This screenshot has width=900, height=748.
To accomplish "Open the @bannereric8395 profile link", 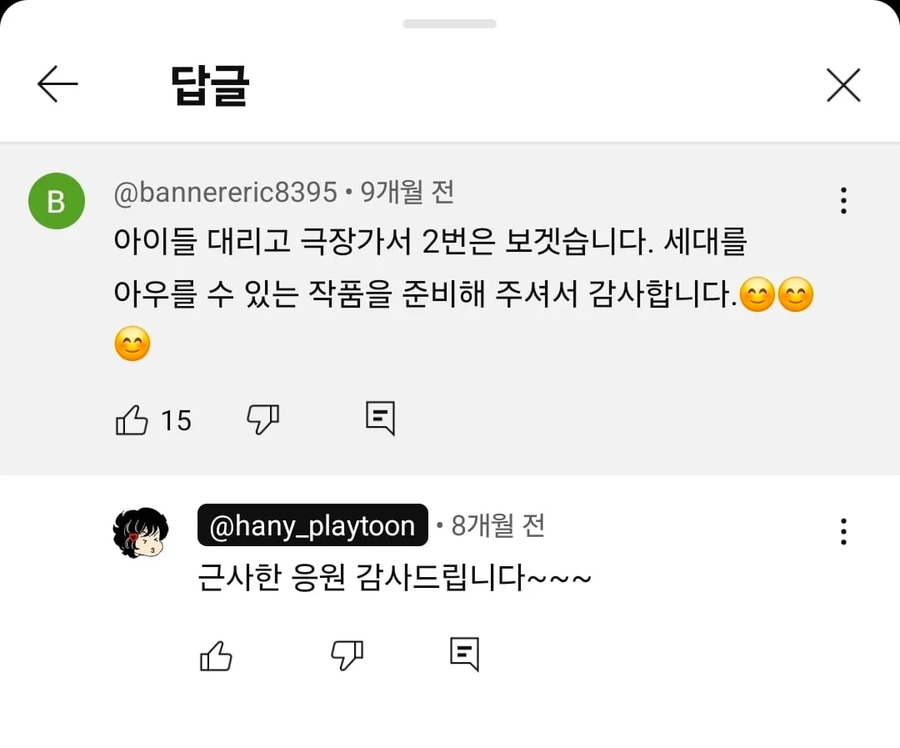I will (225, 192).
